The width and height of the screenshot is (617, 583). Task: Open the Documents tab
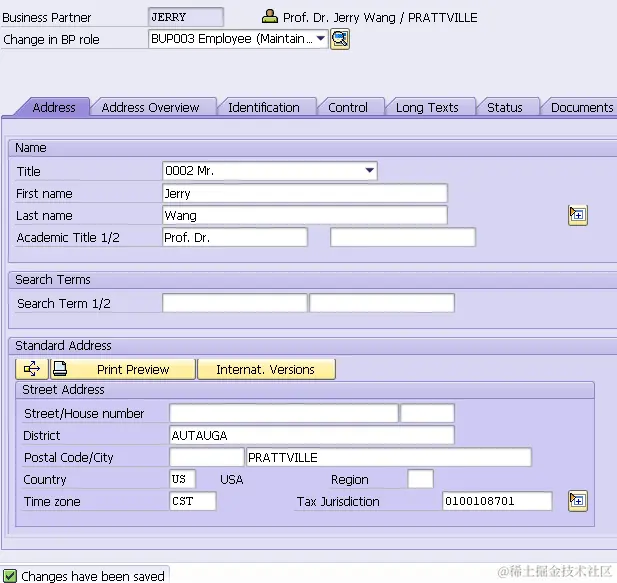tap(582, 107)
